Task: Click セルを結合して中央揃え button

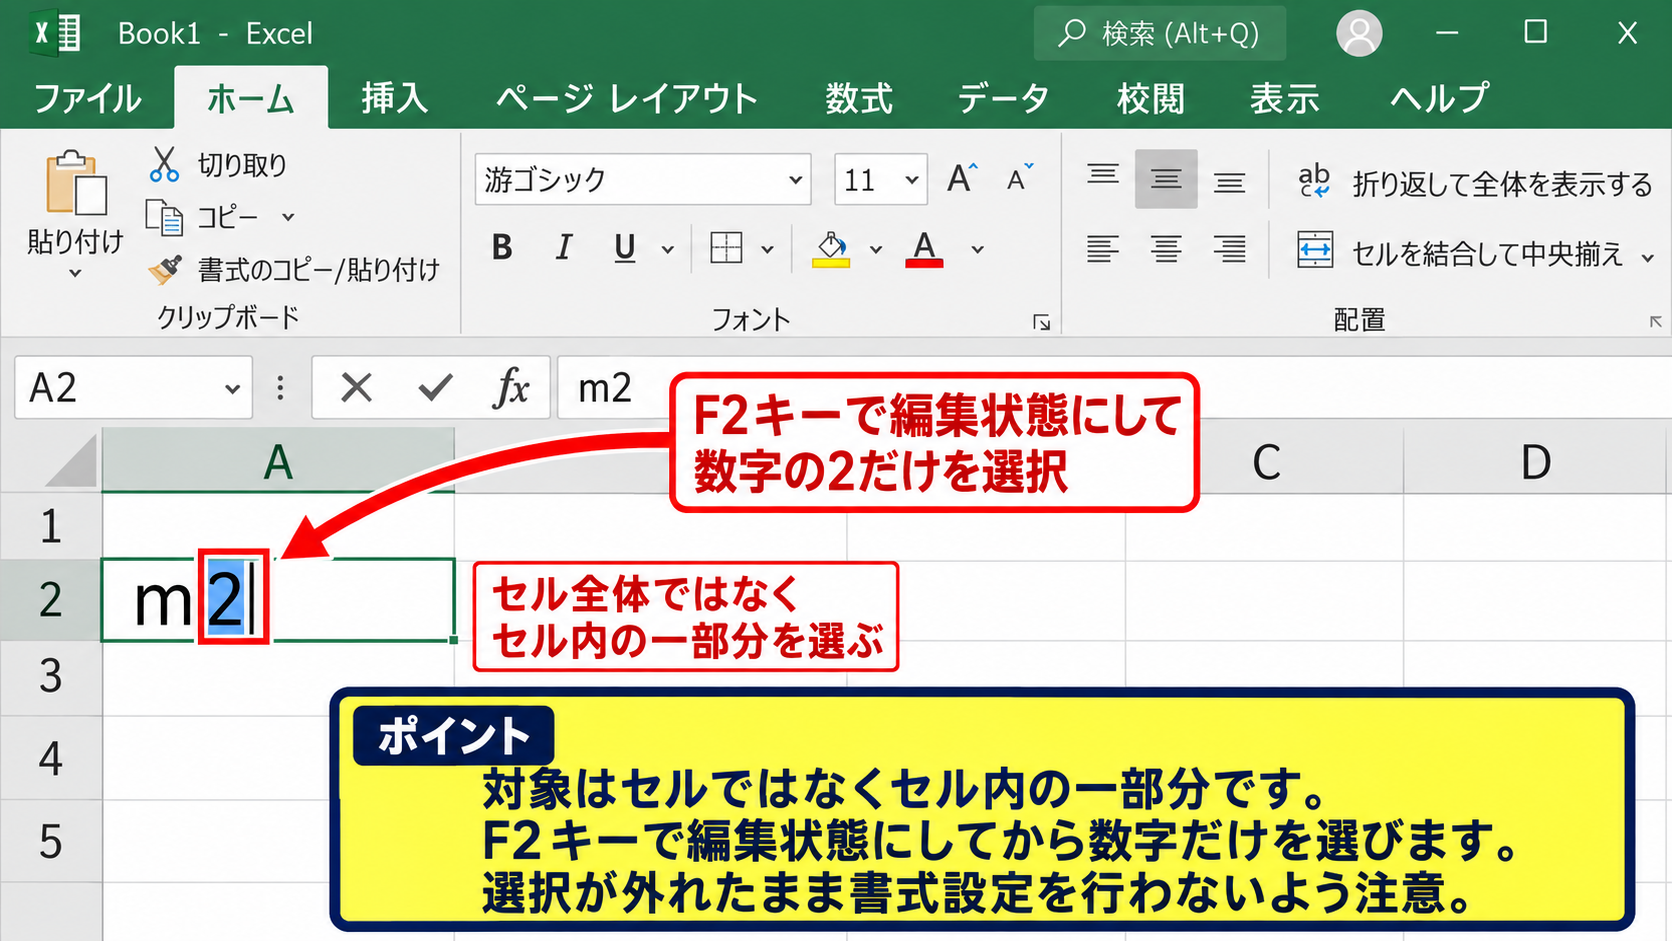Action: point(1460,253)
